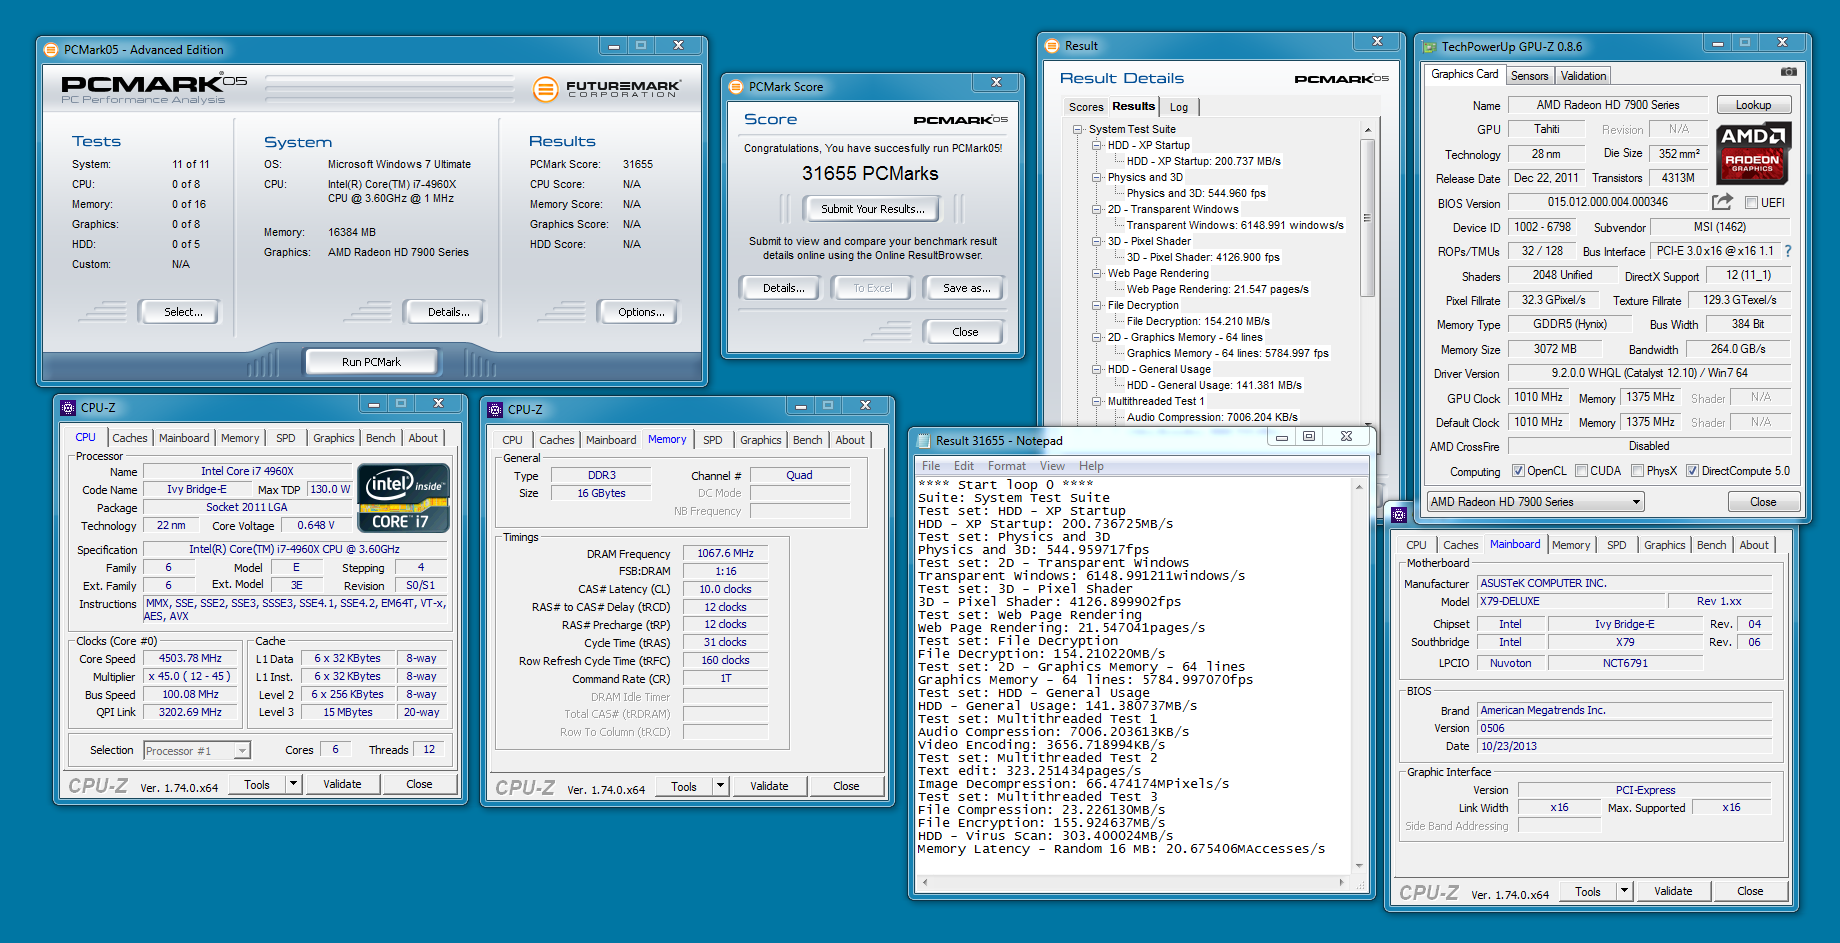The width and height of the screenshot is (1840, 943).
Task: Click the Lookup button in GPU-Z
Action: 1753,105
